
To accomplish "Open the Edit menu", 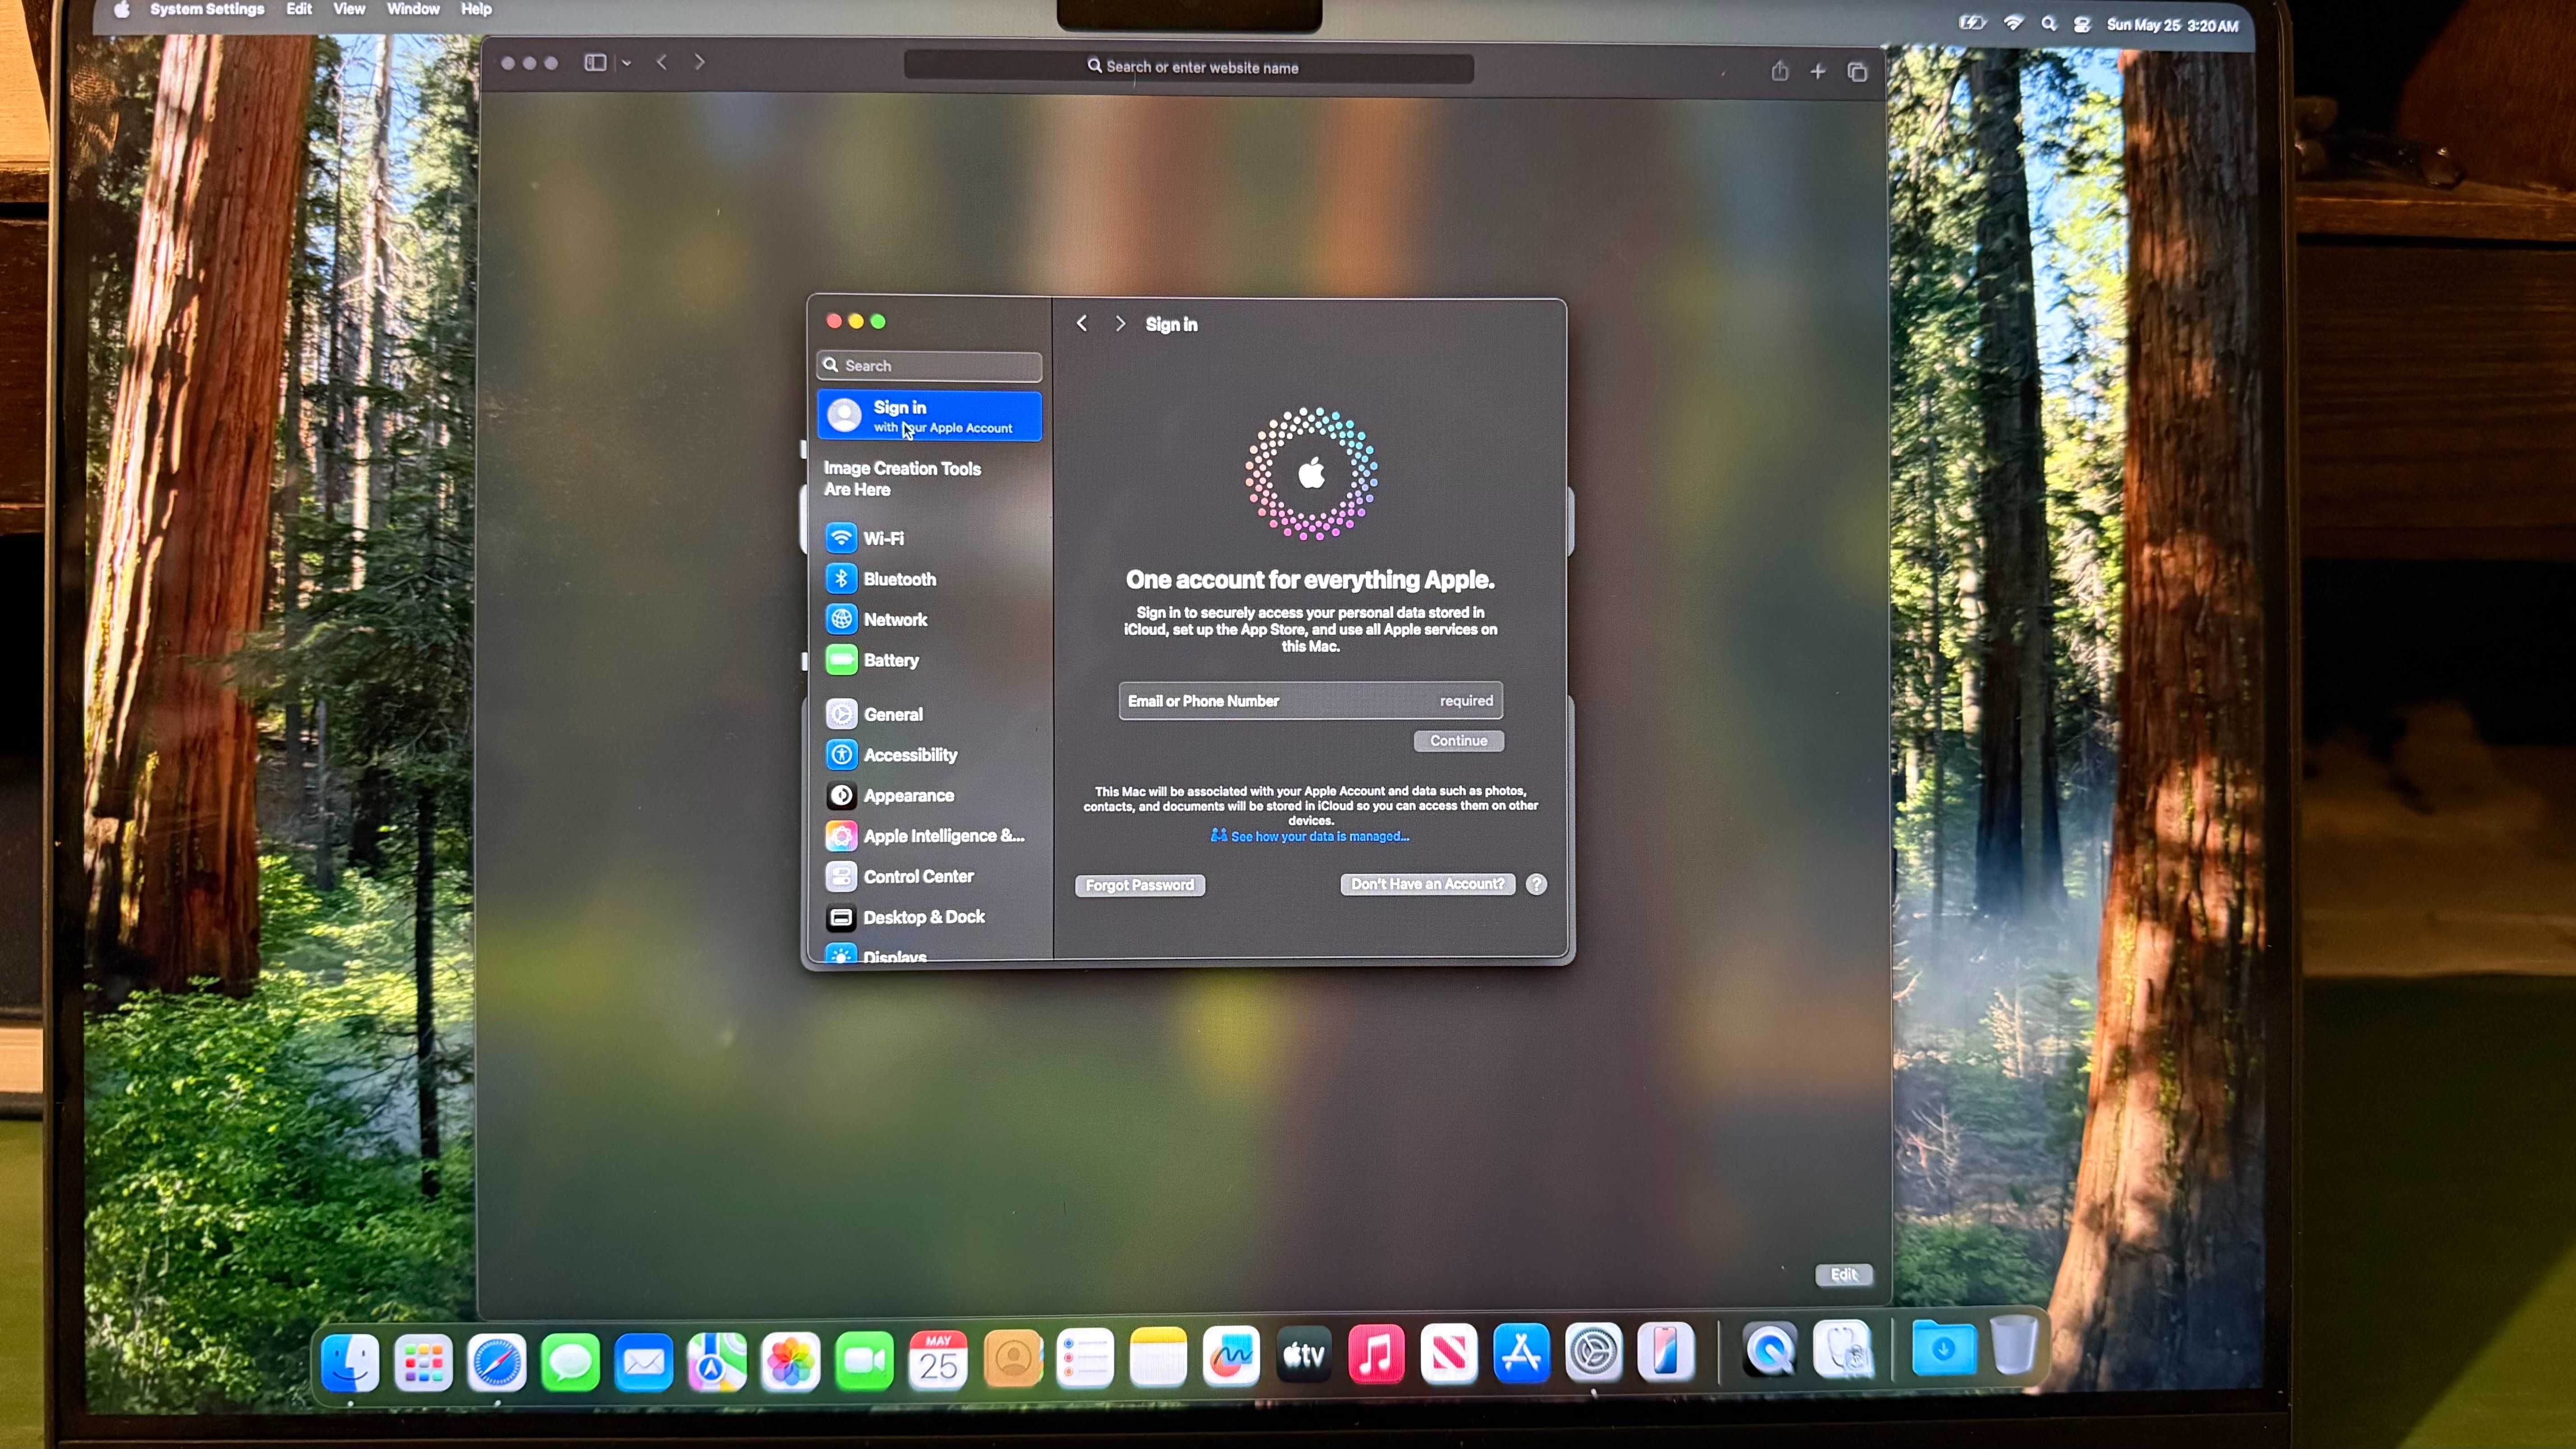I will (x=299, y=9).
